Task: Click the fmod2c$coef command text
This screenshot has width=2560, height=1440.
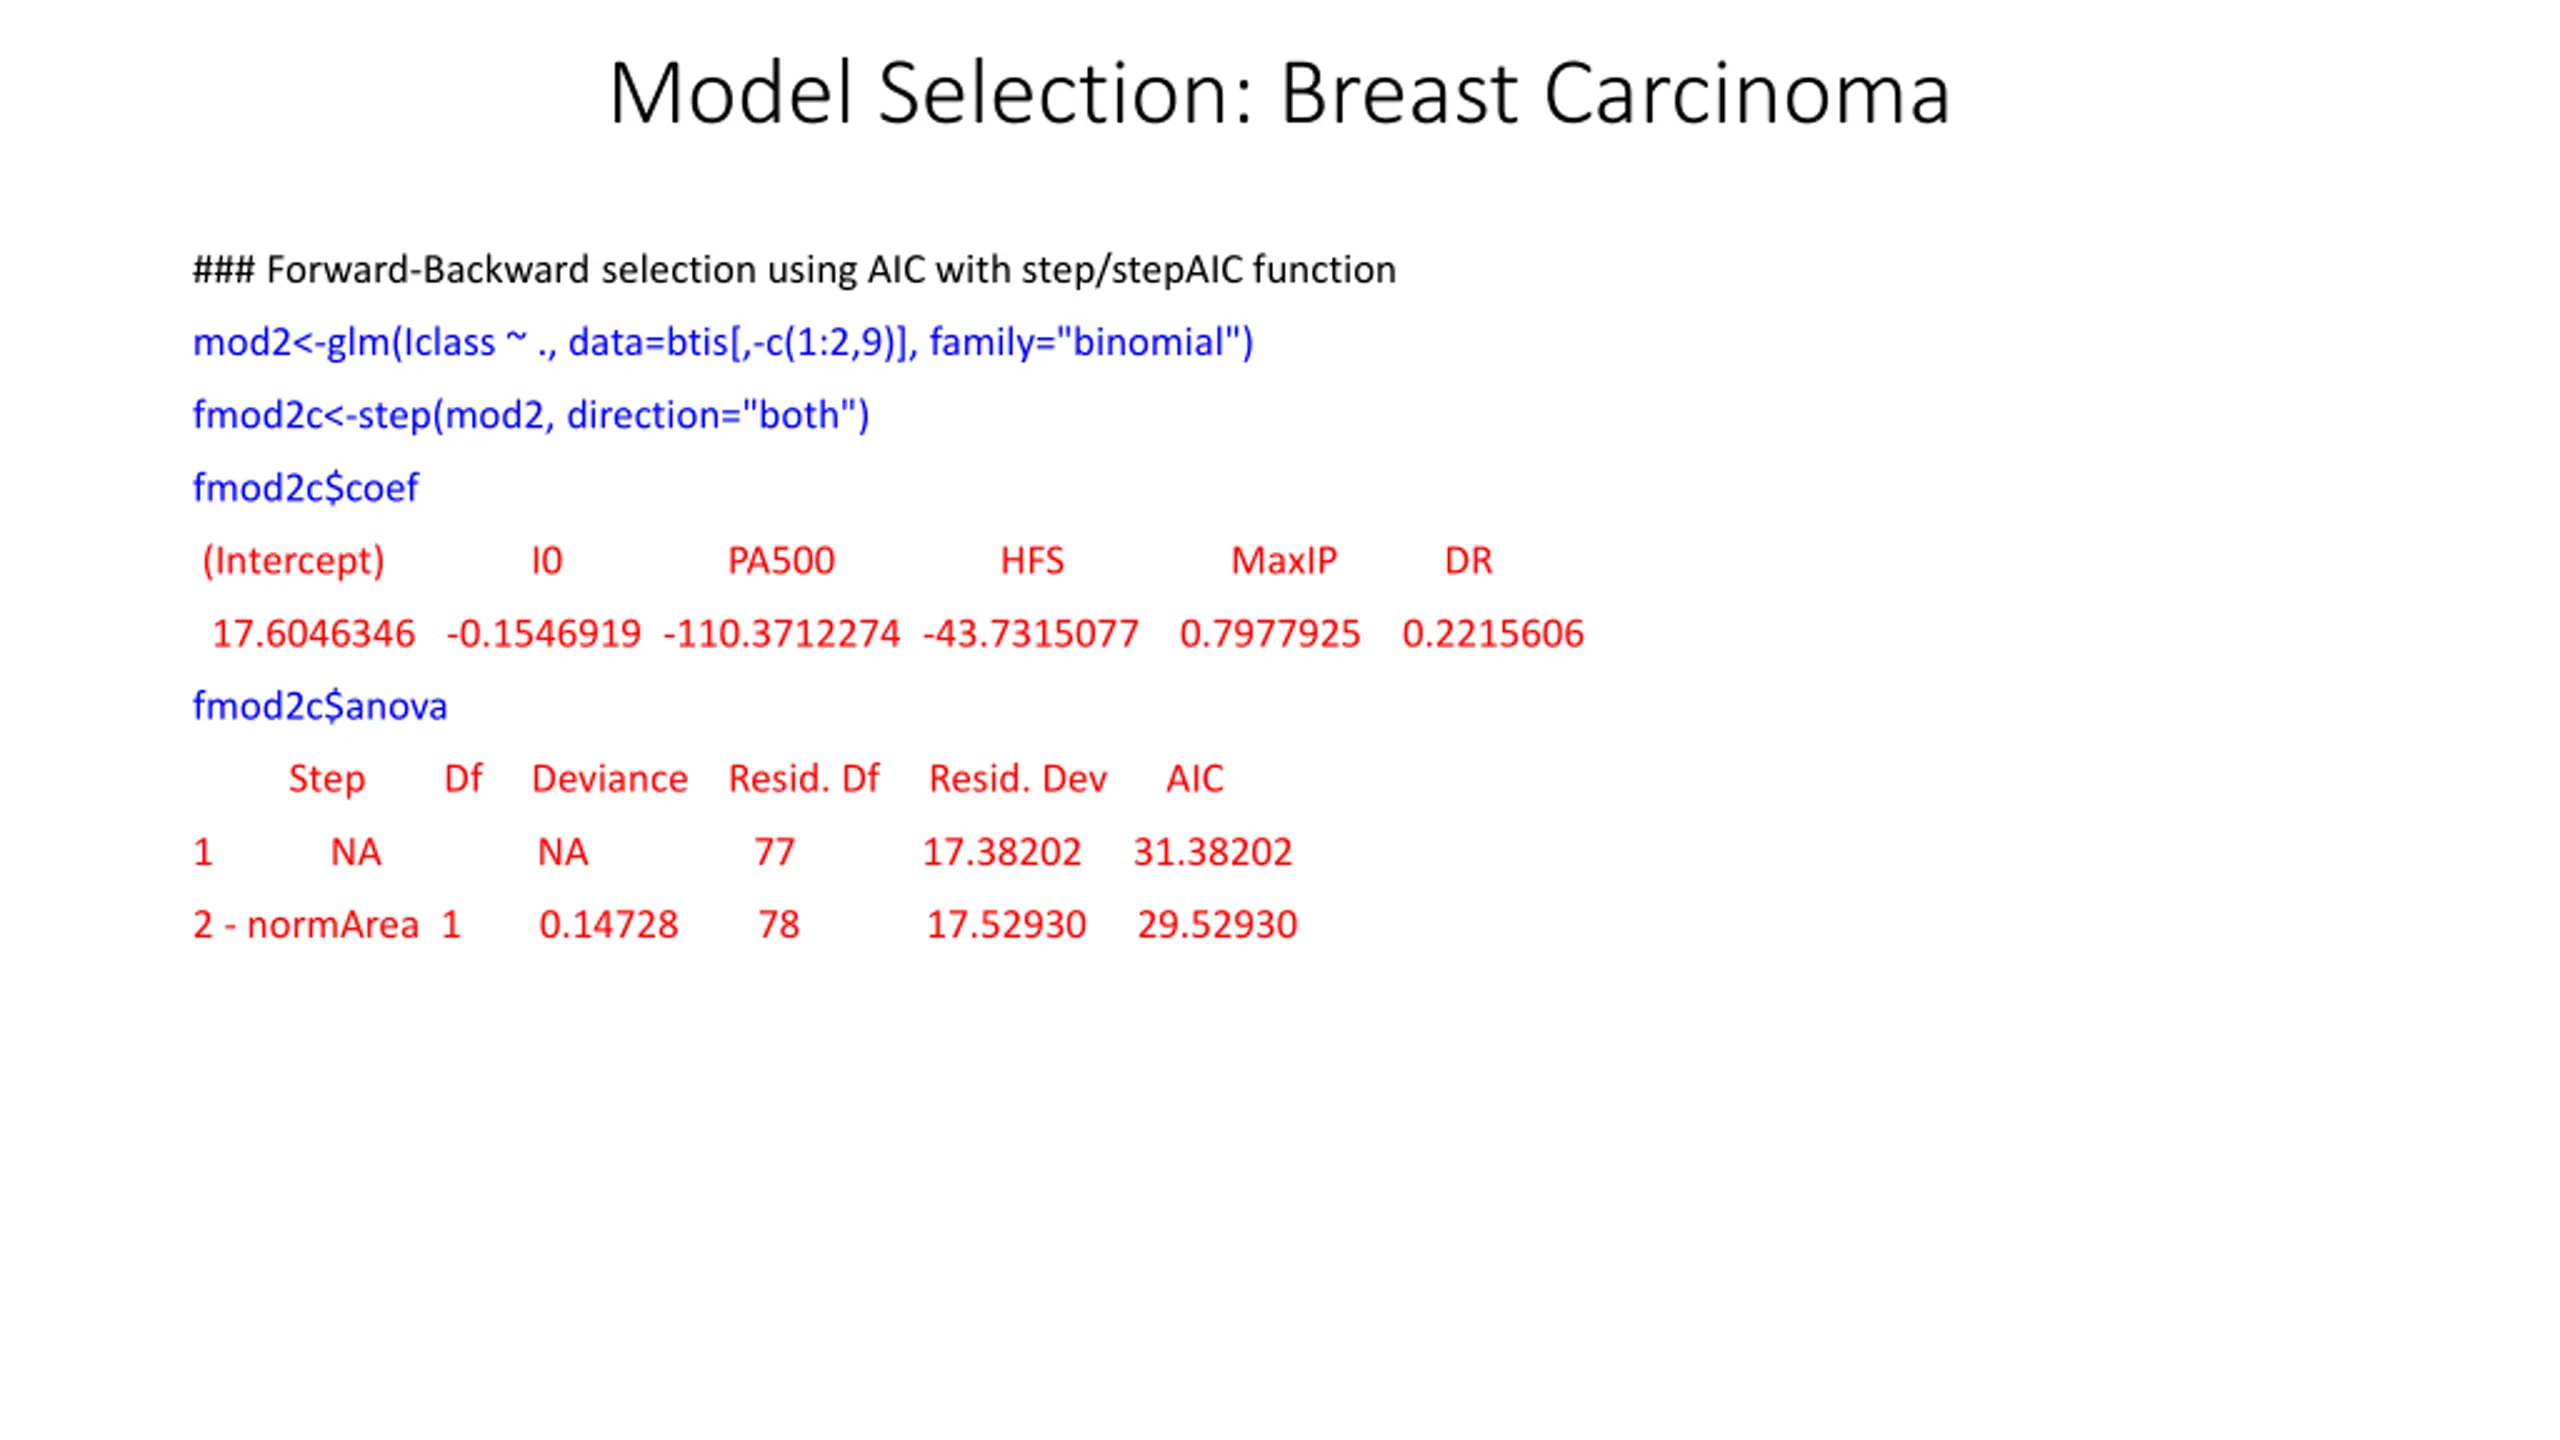Action: point(306,488)
